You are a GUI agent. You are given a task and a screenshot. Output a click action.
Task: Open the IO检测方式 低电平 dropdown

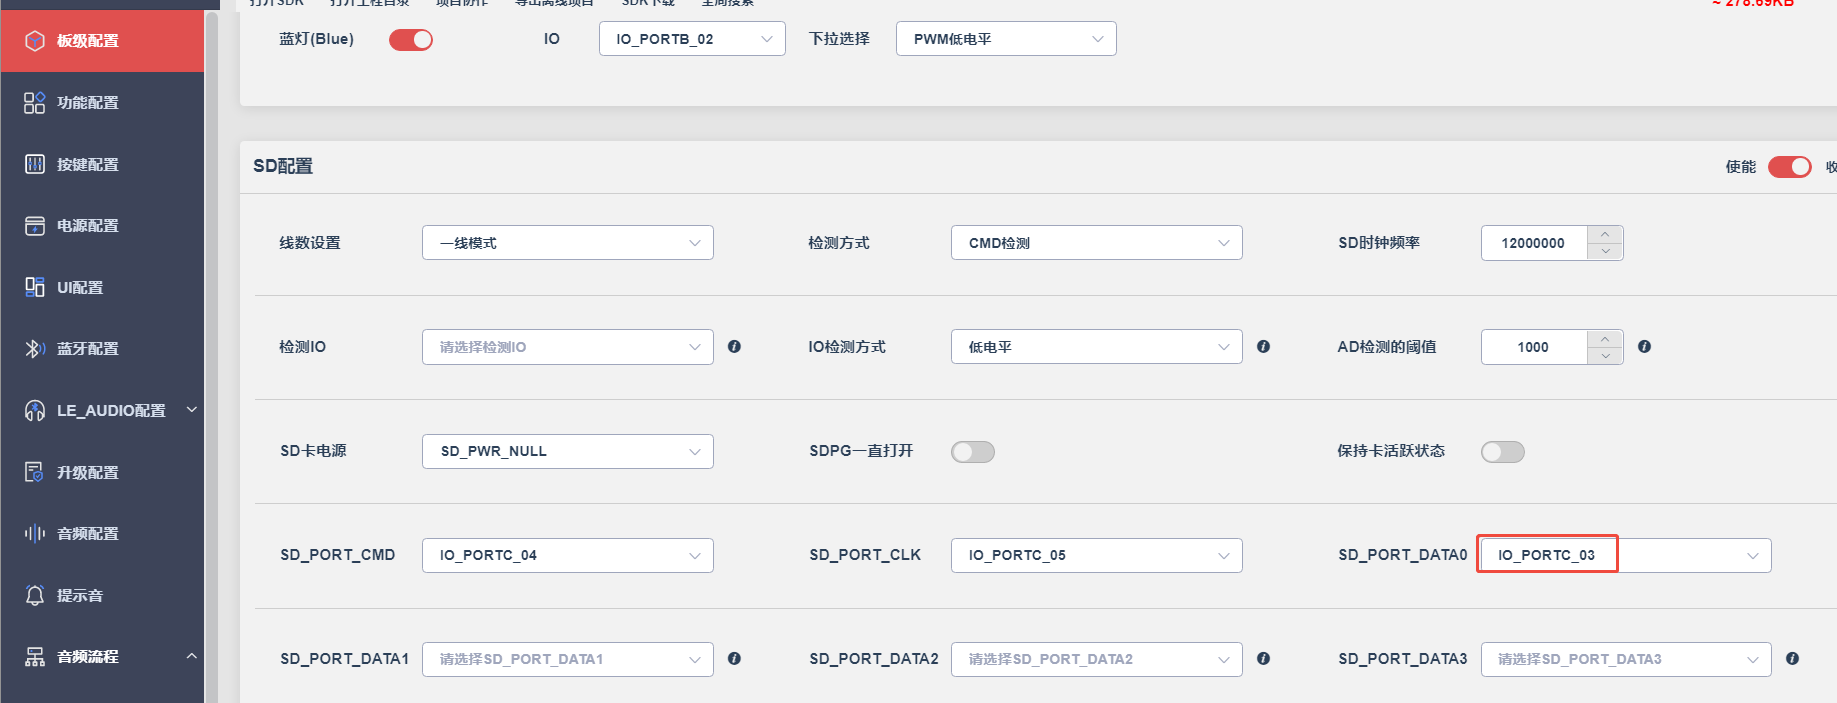1097,347
